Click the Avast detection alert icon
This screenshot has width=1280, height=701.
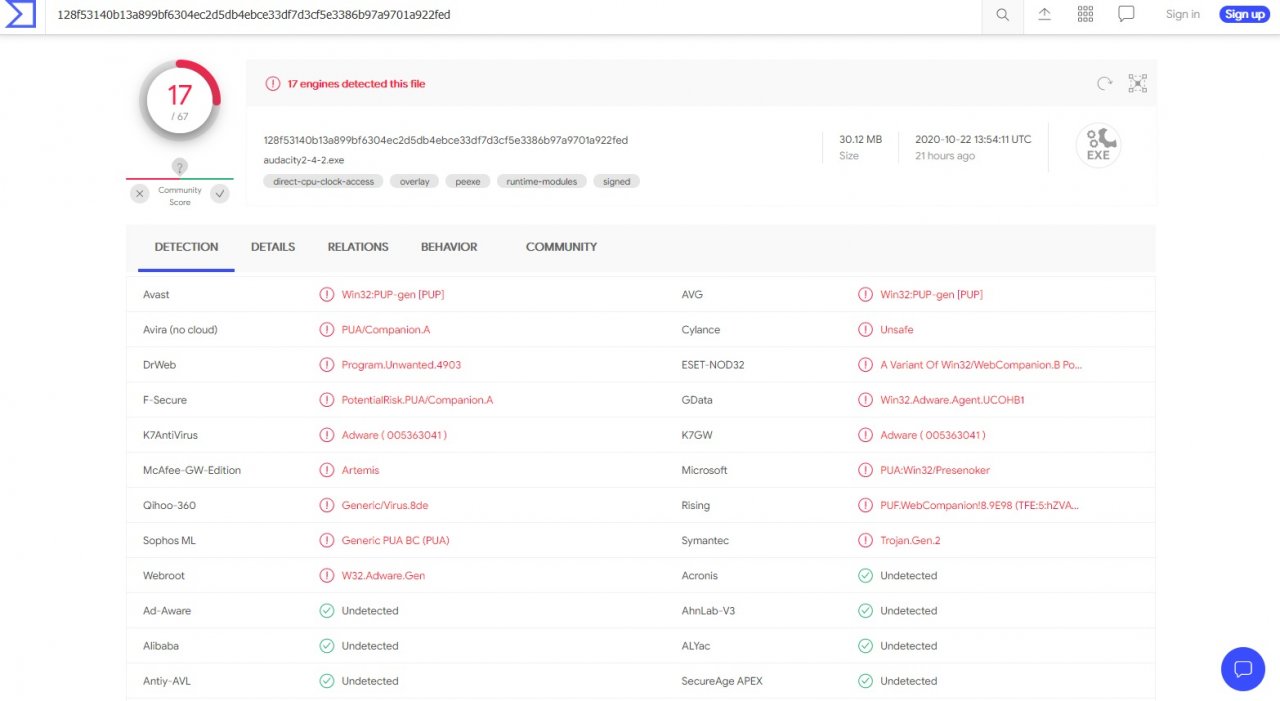[x=326, y=295]
